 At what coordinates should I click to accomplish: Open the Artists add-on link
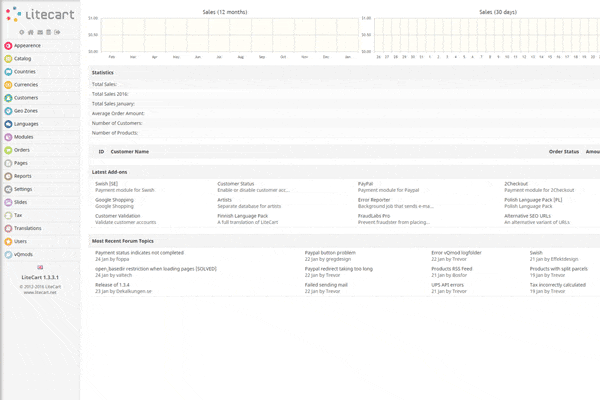click(224, 200)
